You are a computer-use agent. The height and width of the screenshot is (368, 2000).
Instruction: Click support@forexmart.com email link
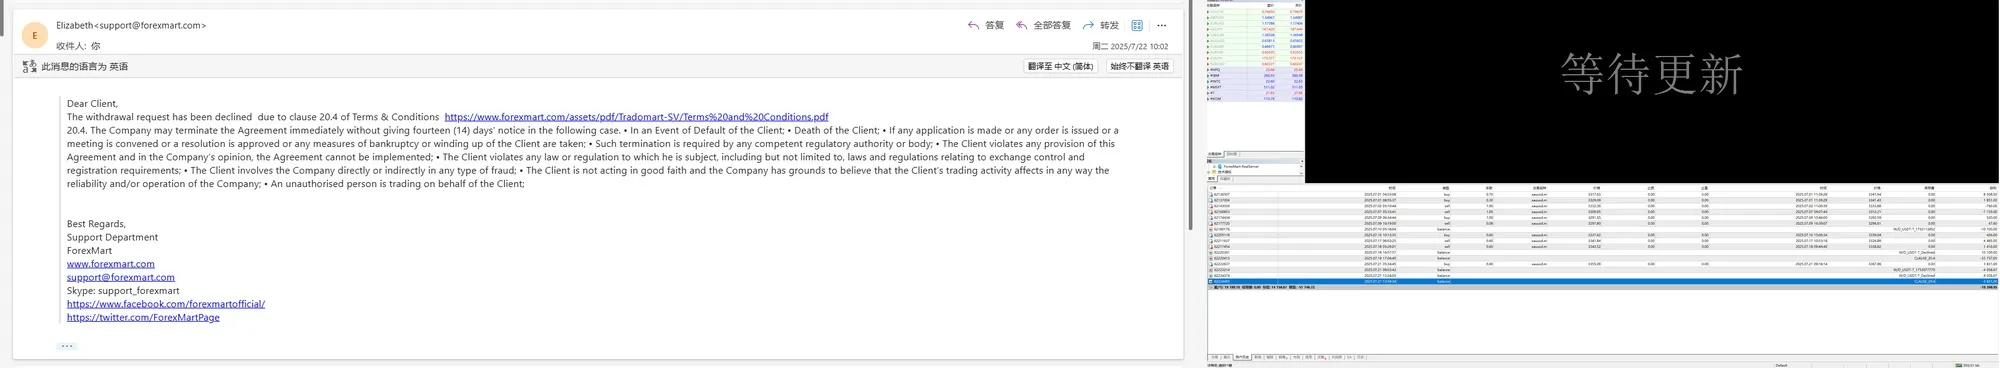coord(121,277)
